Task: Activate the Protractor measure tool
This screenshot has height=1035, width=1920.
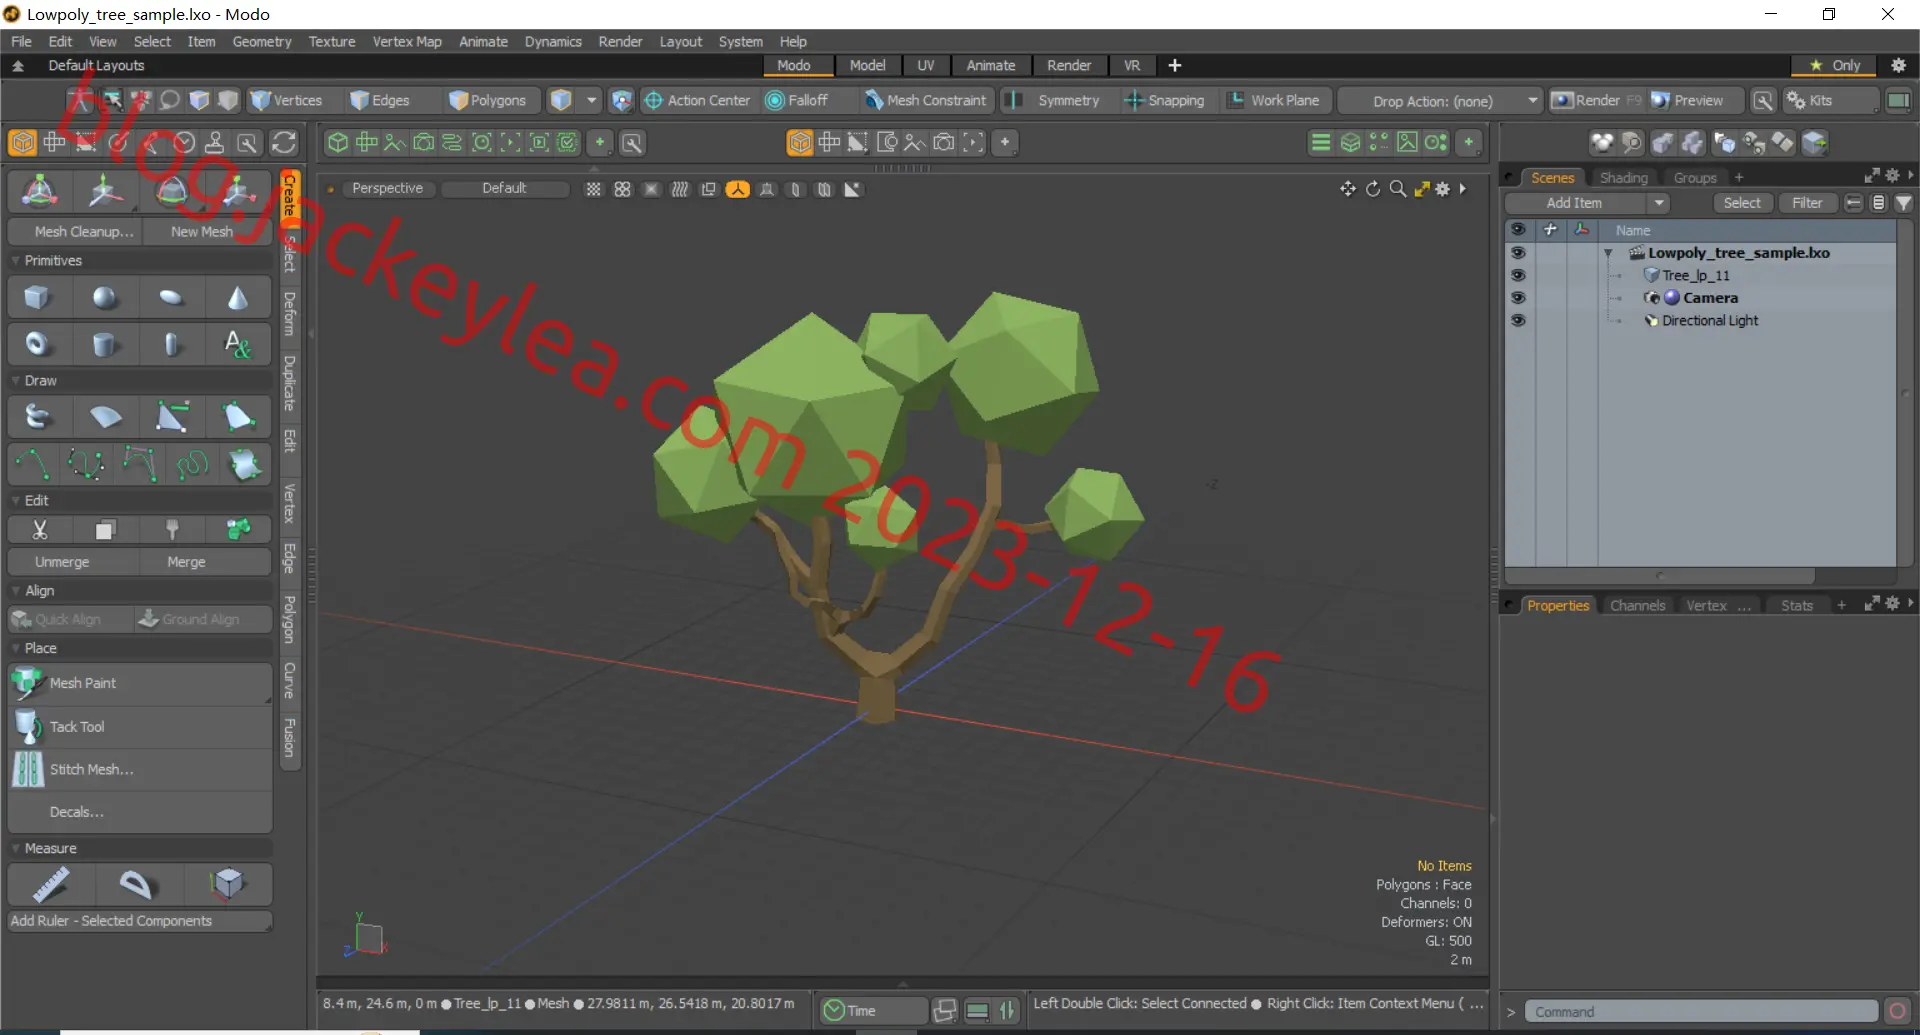Action: click(x=138, y=884)
